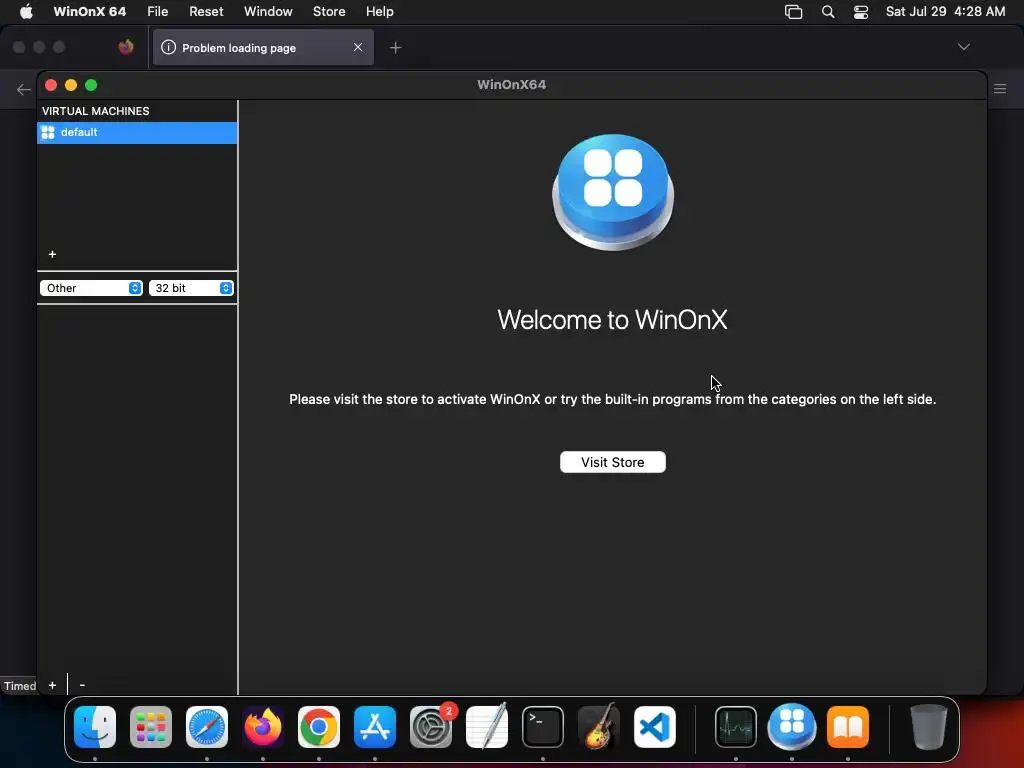Launch GarageBand from the Dock
1024x768 pixels.
click(598, 726)
